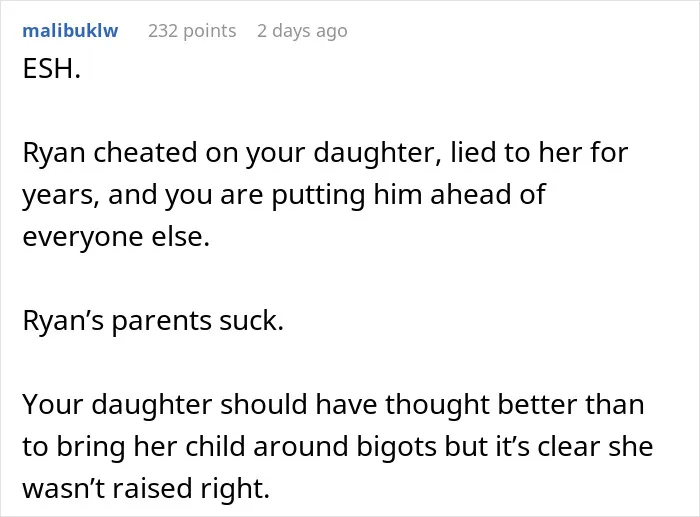Click the line starting years, and you
700x517 pixels.
click(284, 195)
